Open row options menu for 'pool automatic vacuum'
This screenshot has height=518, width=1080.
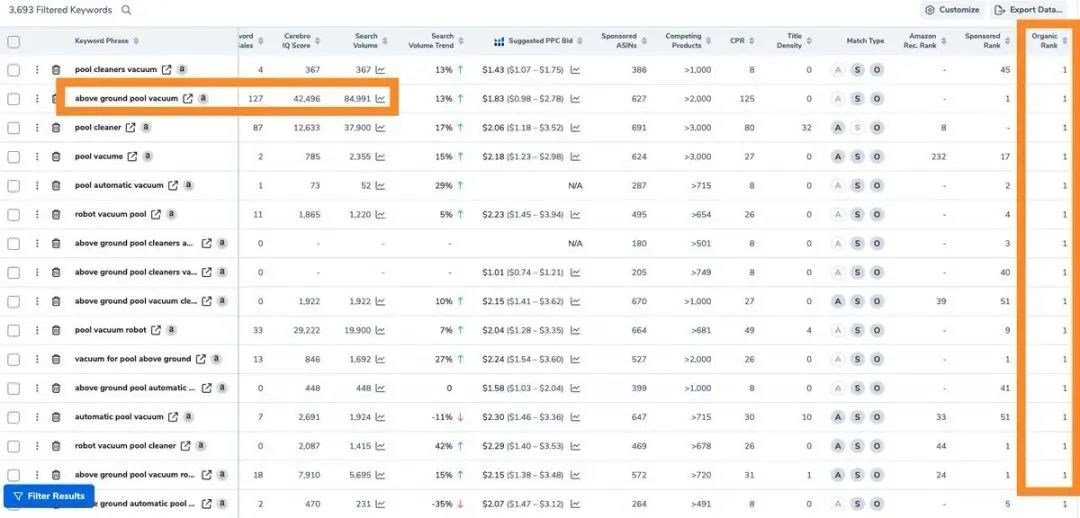(x=37, y=185)
